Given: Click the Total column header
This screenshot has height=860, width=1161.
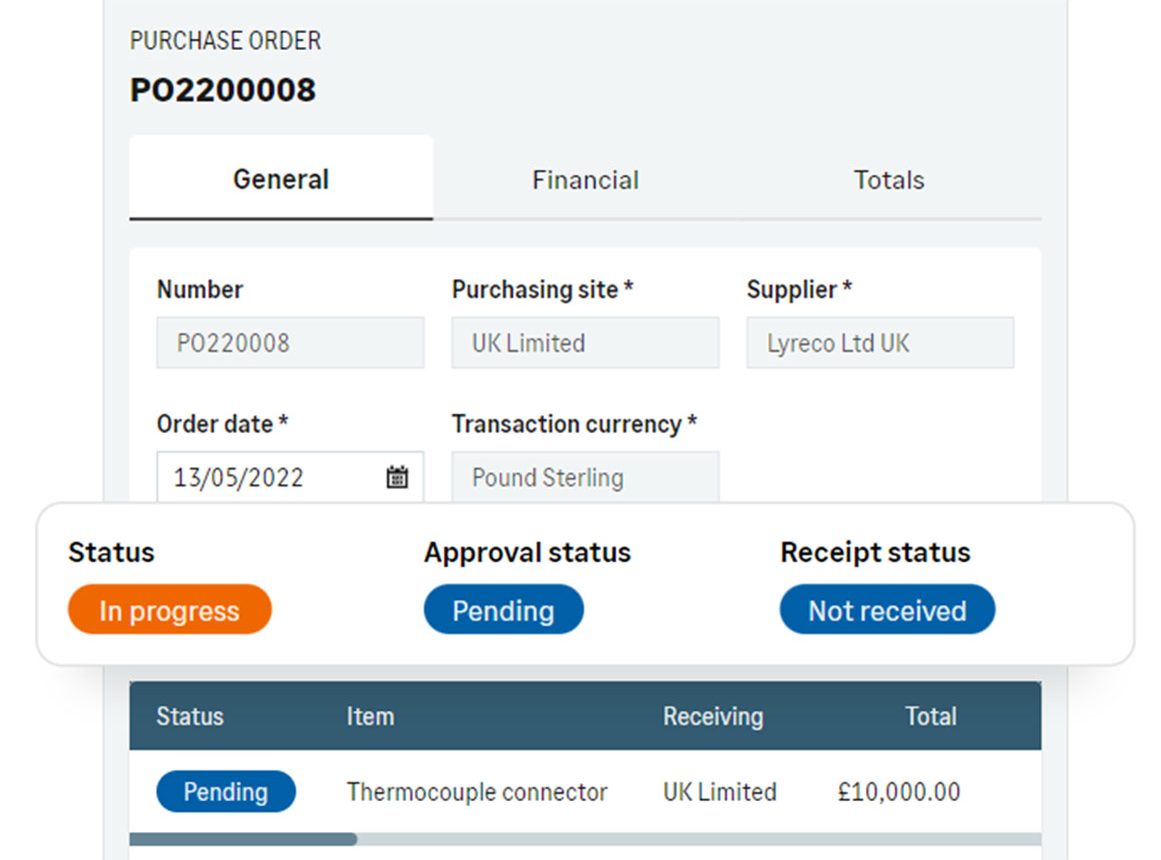Looking at the screenshot, I should pyautogui.click(x=931, y=716).
